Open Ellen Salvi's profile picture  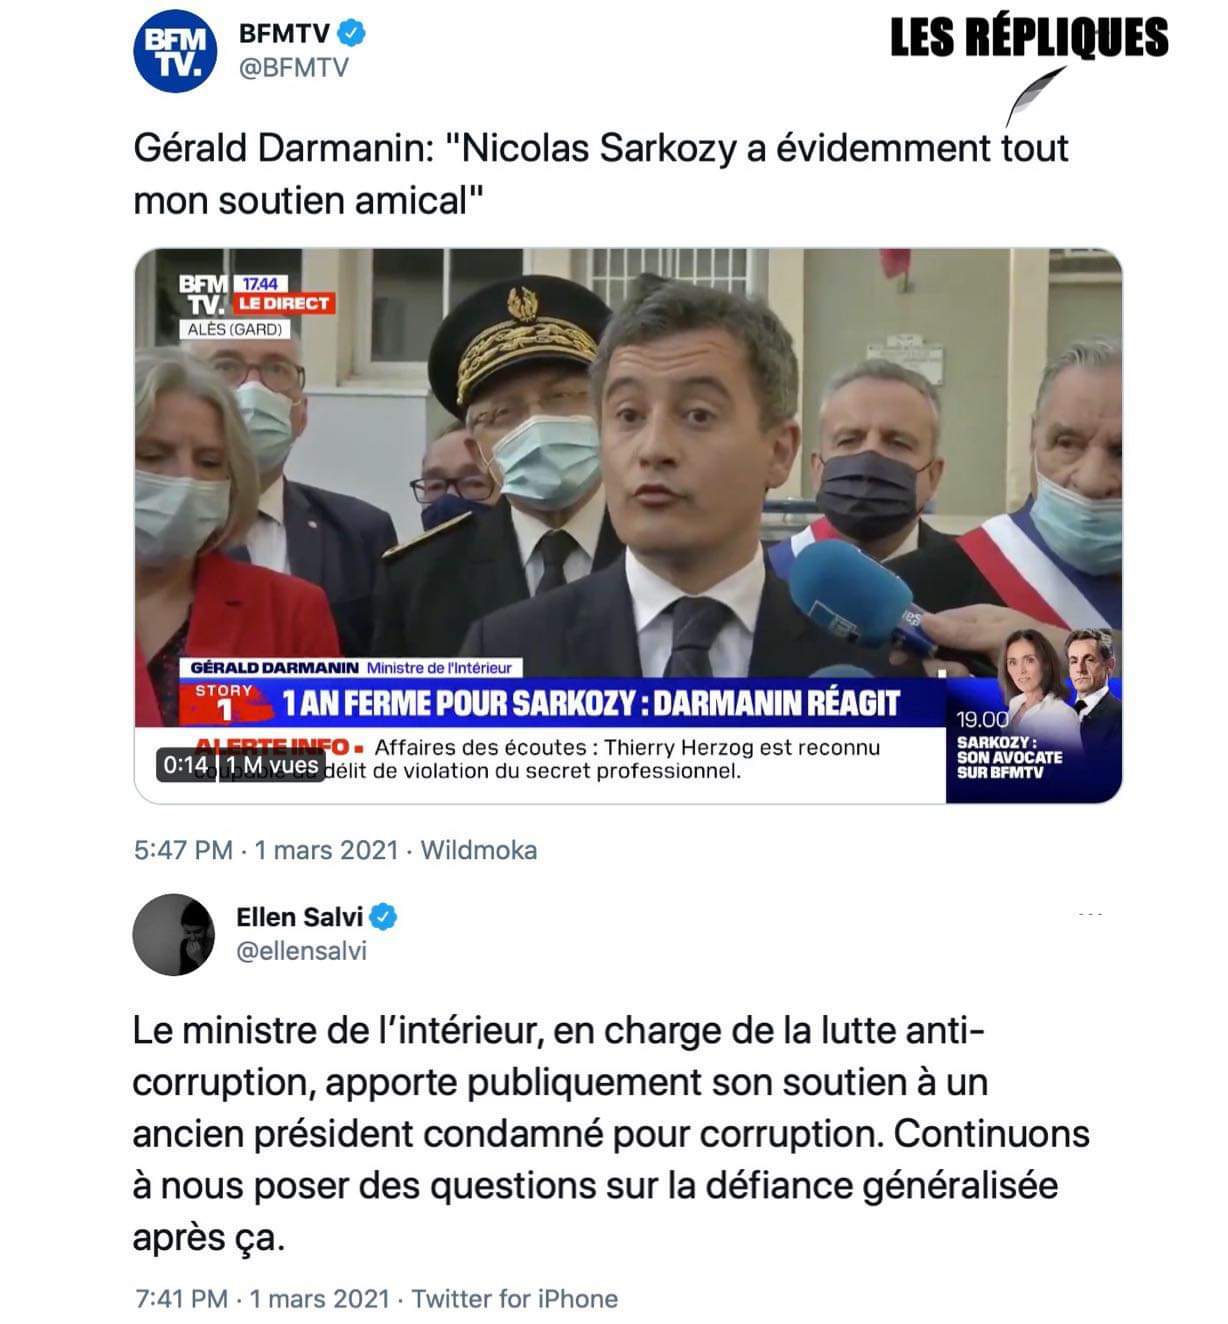(173, 934)
